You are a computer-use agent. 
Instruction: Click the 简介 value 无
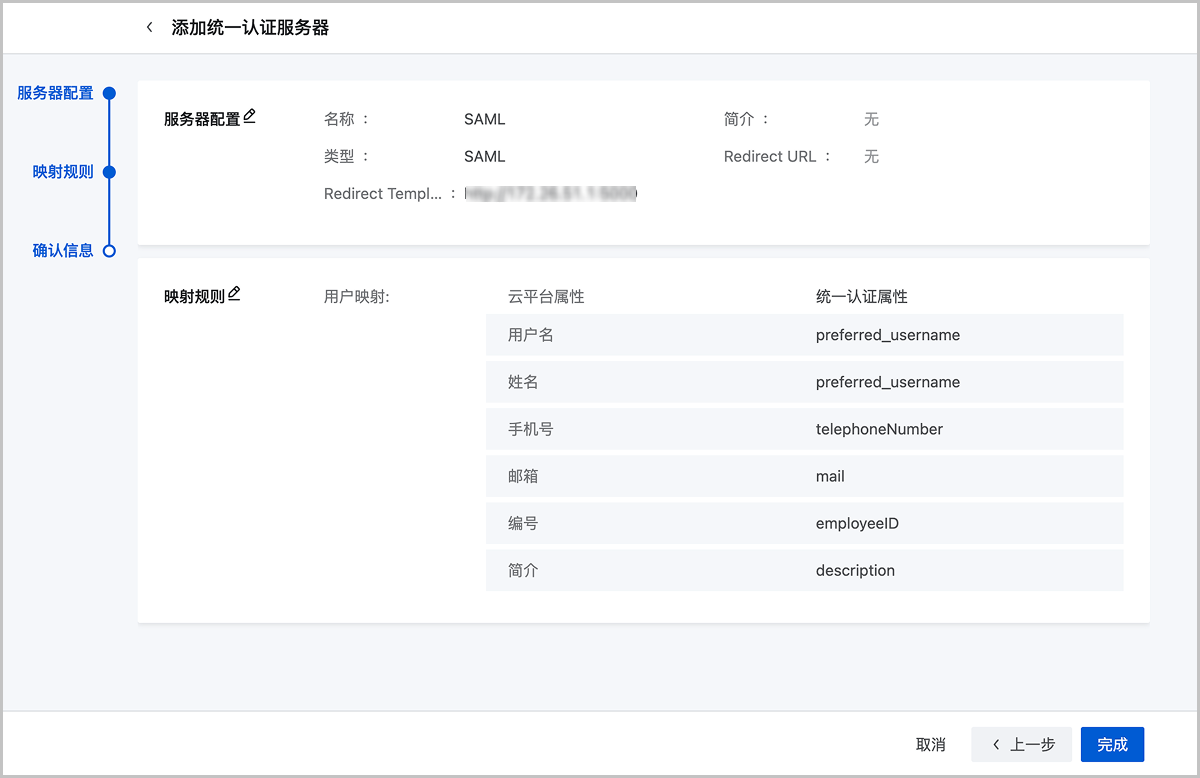coord(871,119)
